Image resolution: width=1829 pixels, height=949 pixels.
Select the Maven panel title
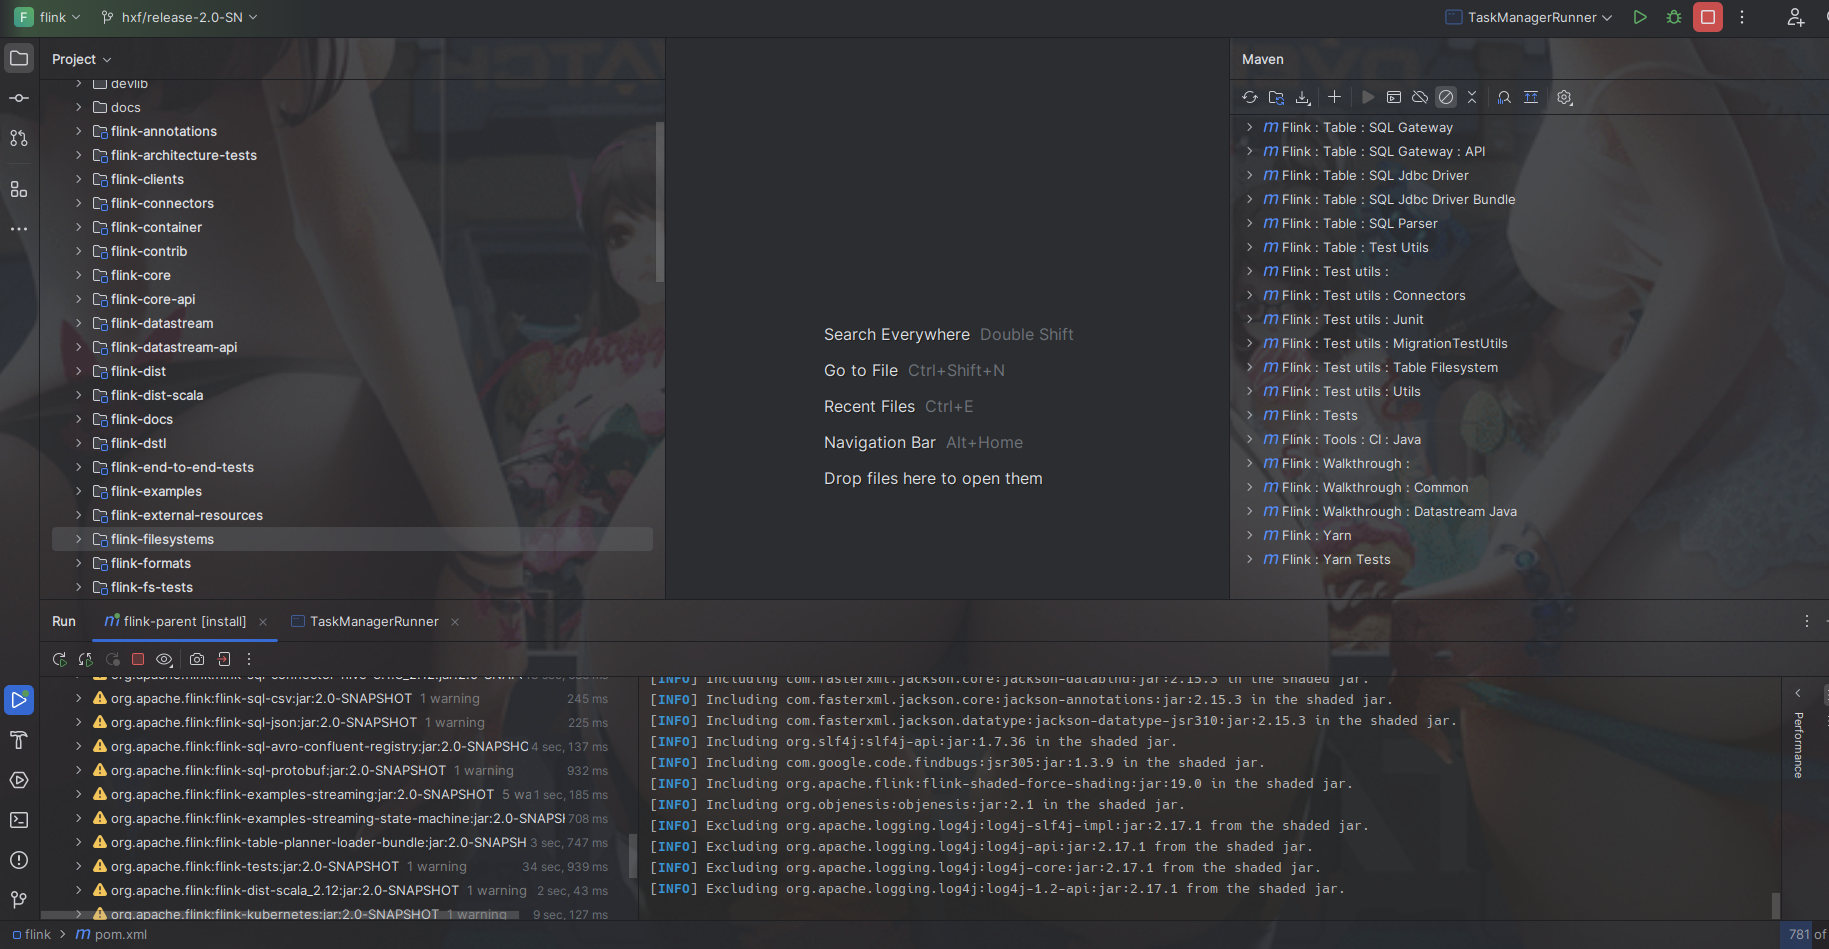click(1263, 59)
